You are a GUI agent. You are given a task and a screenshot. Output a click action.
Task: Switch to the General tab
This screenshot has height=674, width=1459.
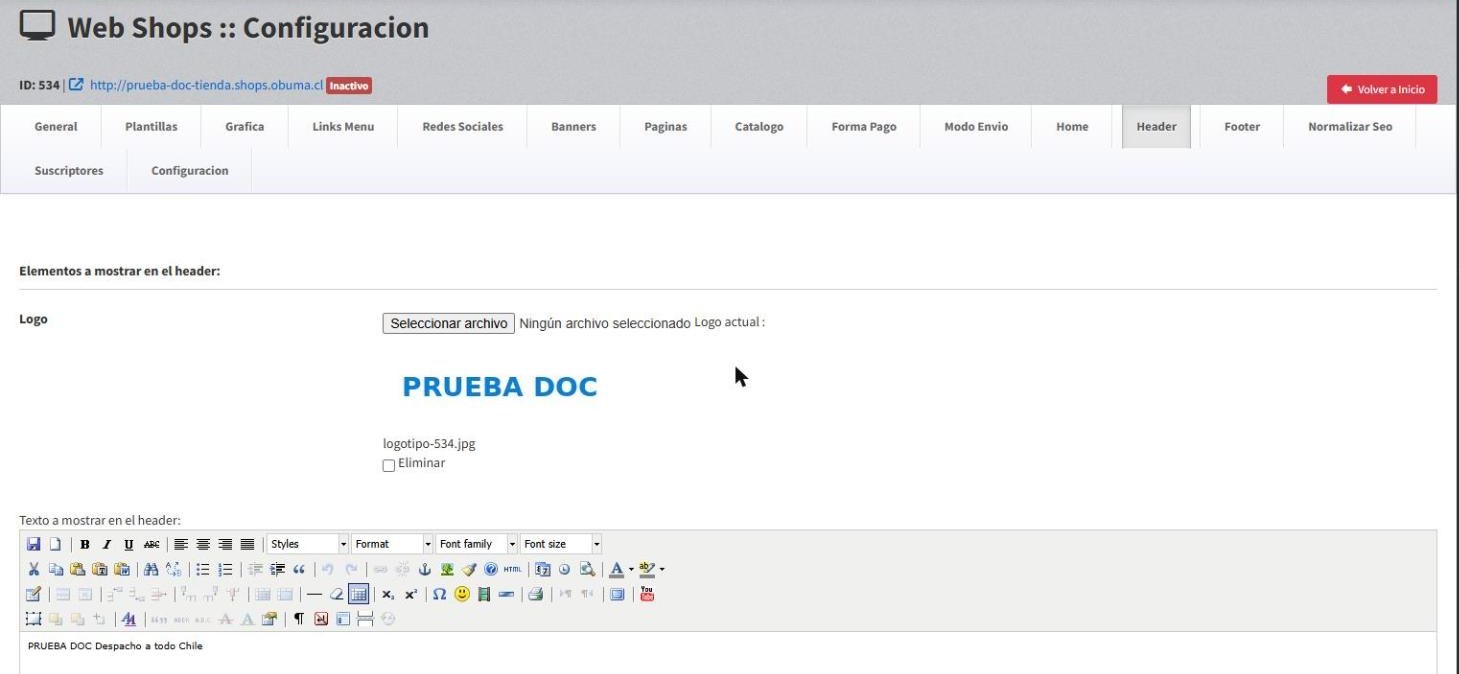(x=56, y=127)
